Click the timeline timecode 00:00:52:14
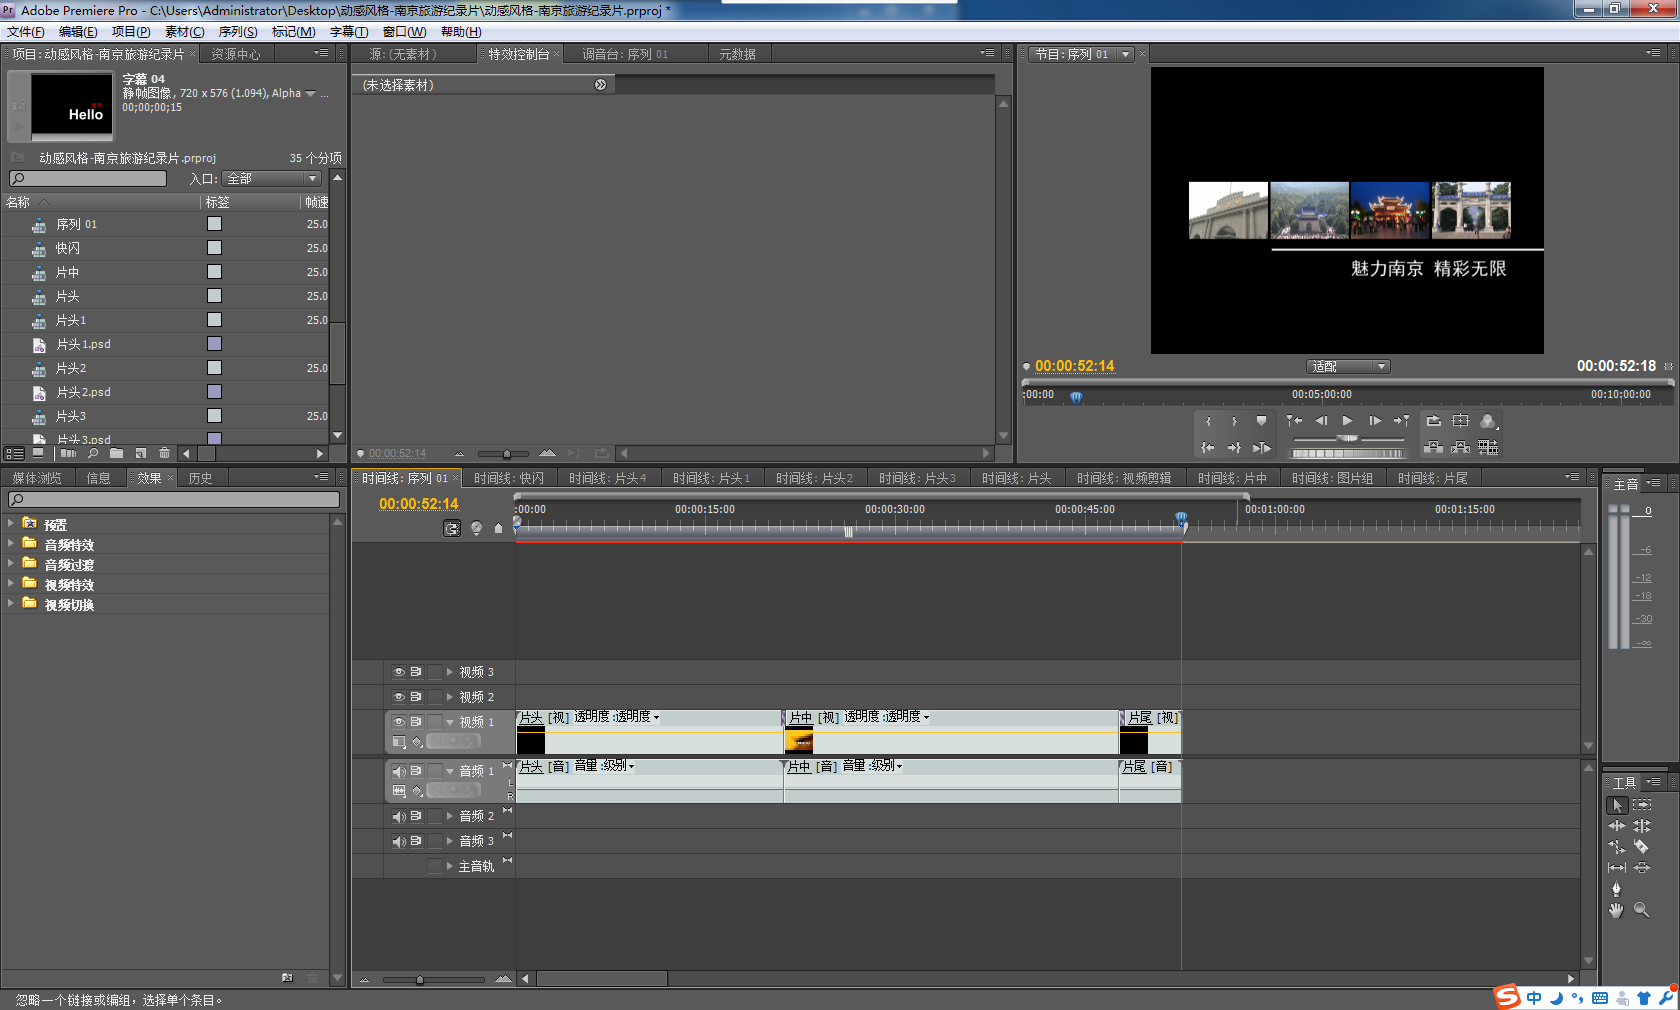 pos(418,504)
